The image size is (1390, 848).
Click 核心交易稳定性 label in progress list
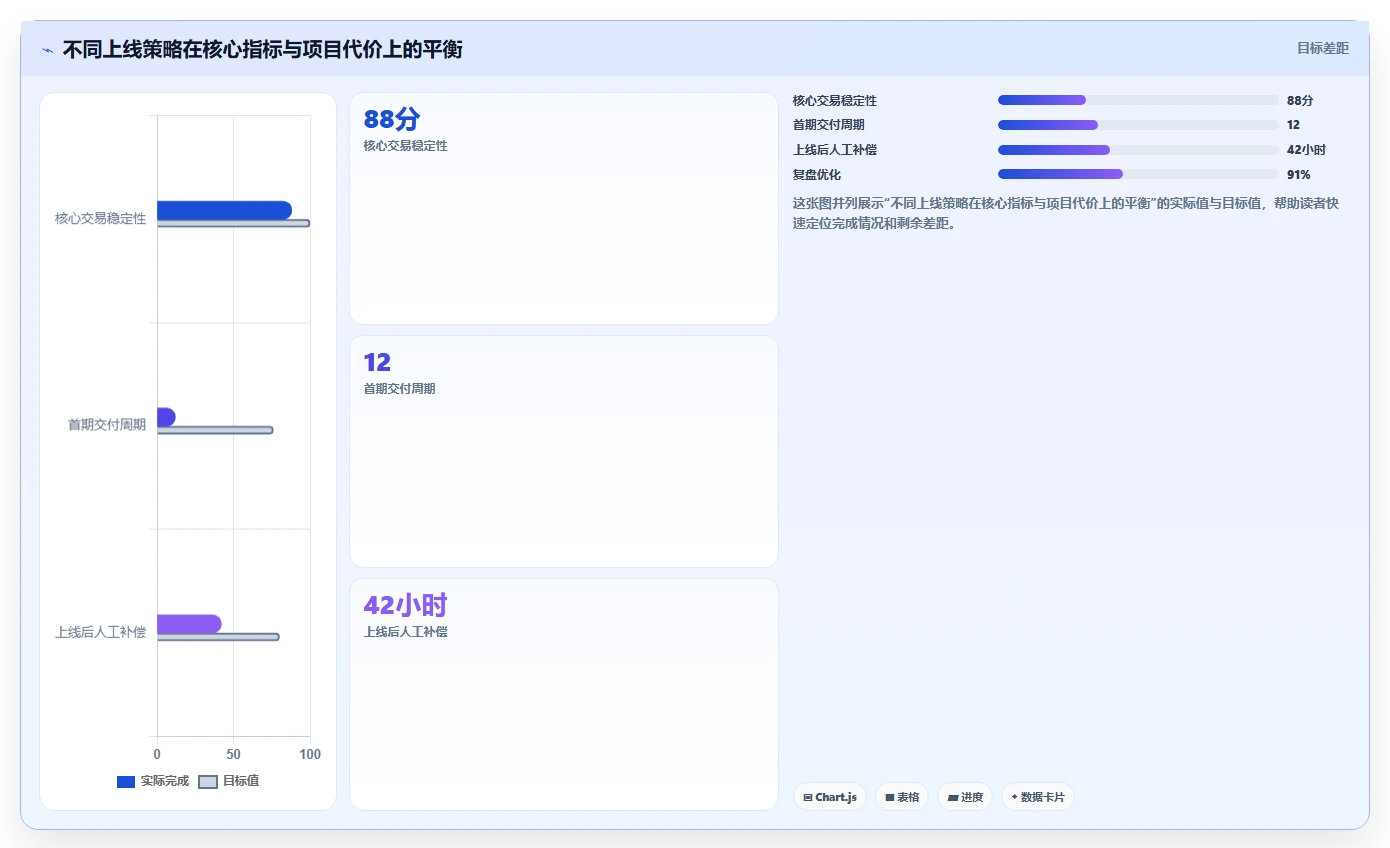click(x=835, y=100)
